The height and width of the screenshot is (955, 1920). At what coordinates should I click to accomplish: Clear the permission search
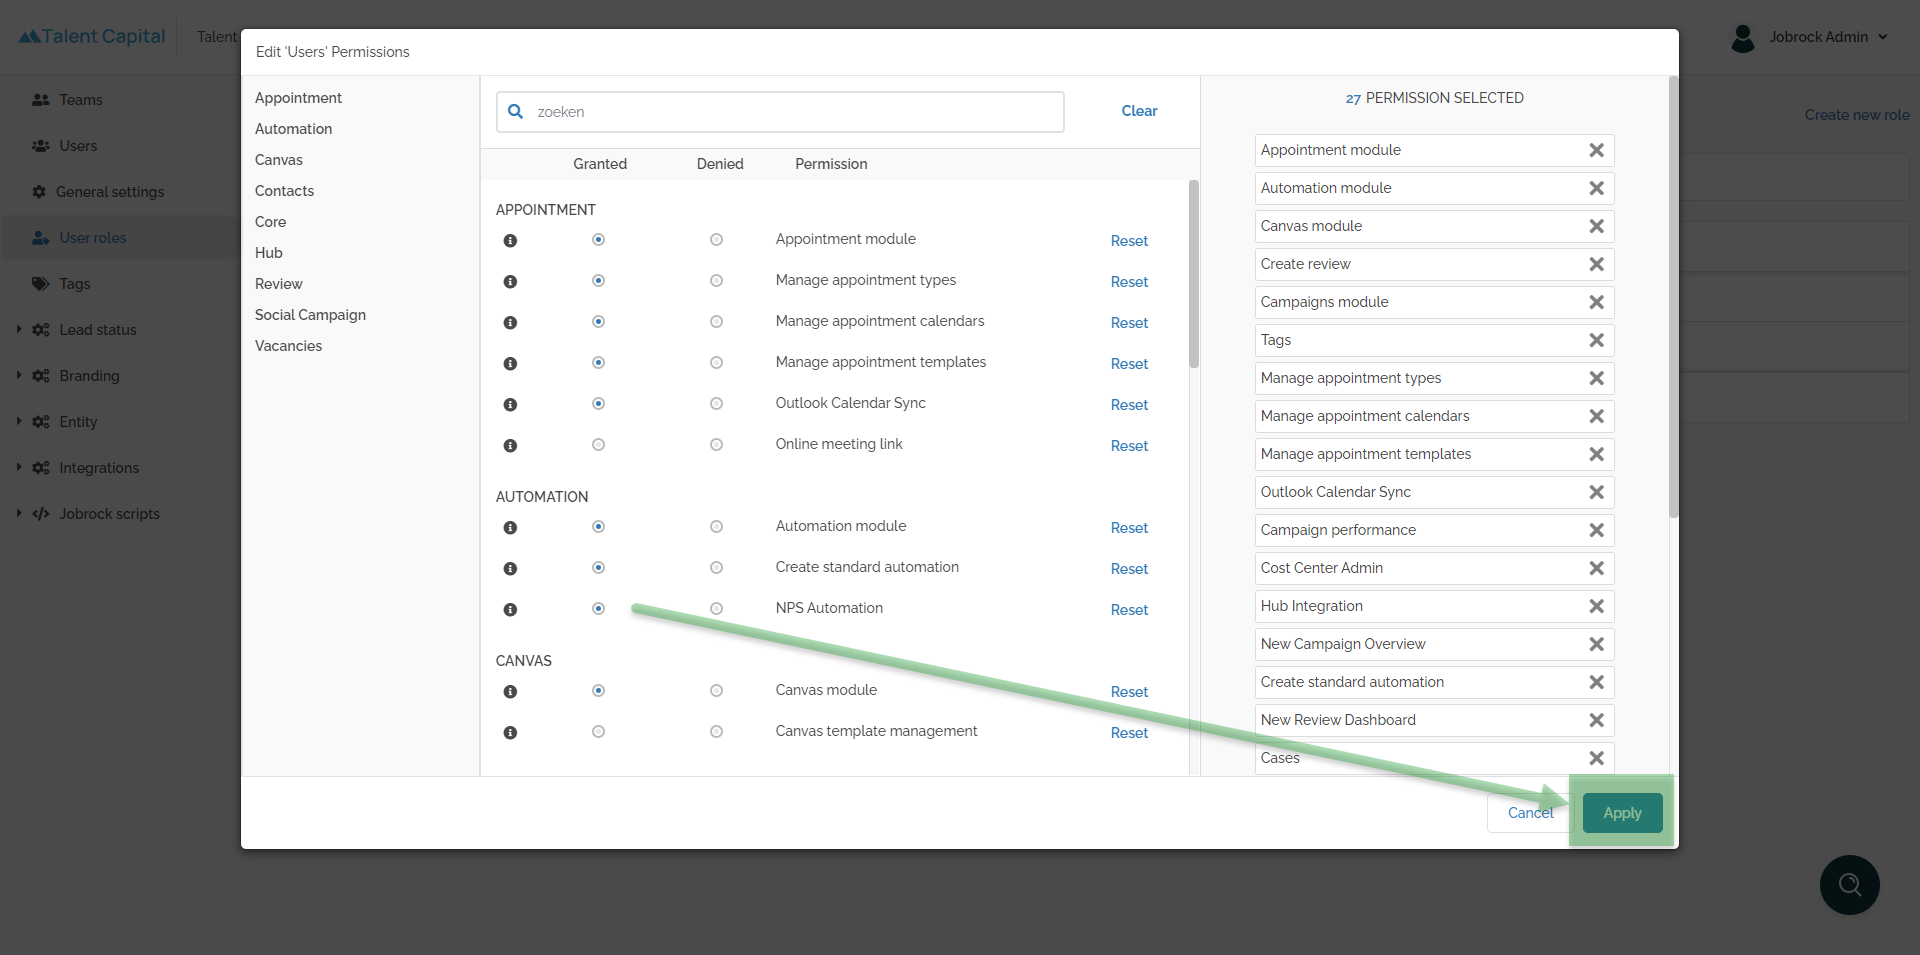1139,111
